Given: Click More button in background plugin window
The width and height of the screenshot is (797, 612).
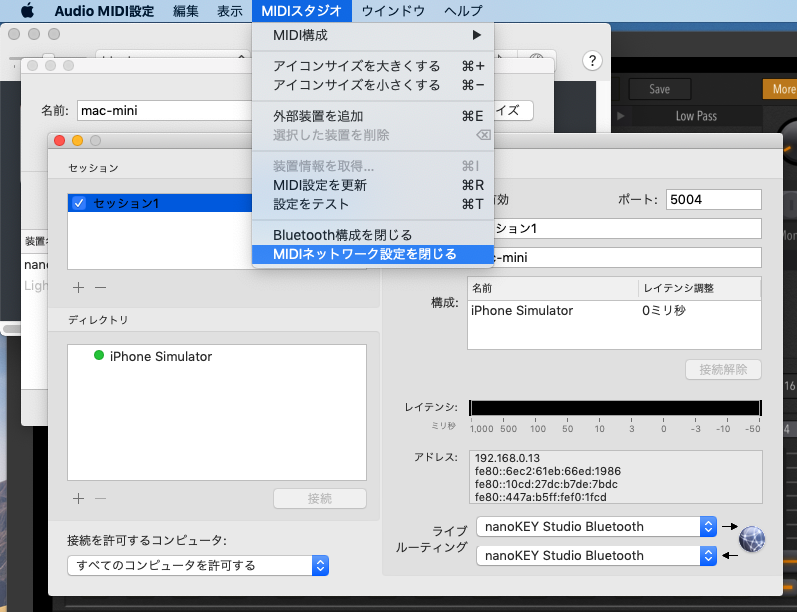Looking at the screenshot, I should pyautogui.click(x=780, y=89).
